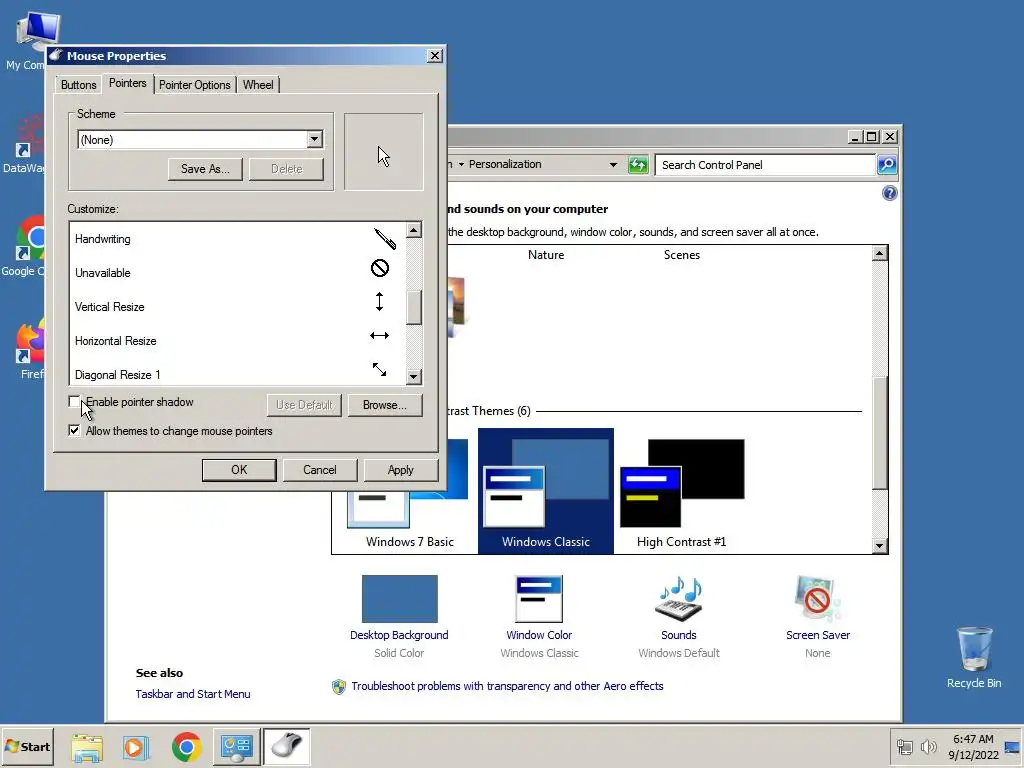Screen dimensions: 1024x768
Task: Select the High Contrast #1 theme
Action: [682, 491]
